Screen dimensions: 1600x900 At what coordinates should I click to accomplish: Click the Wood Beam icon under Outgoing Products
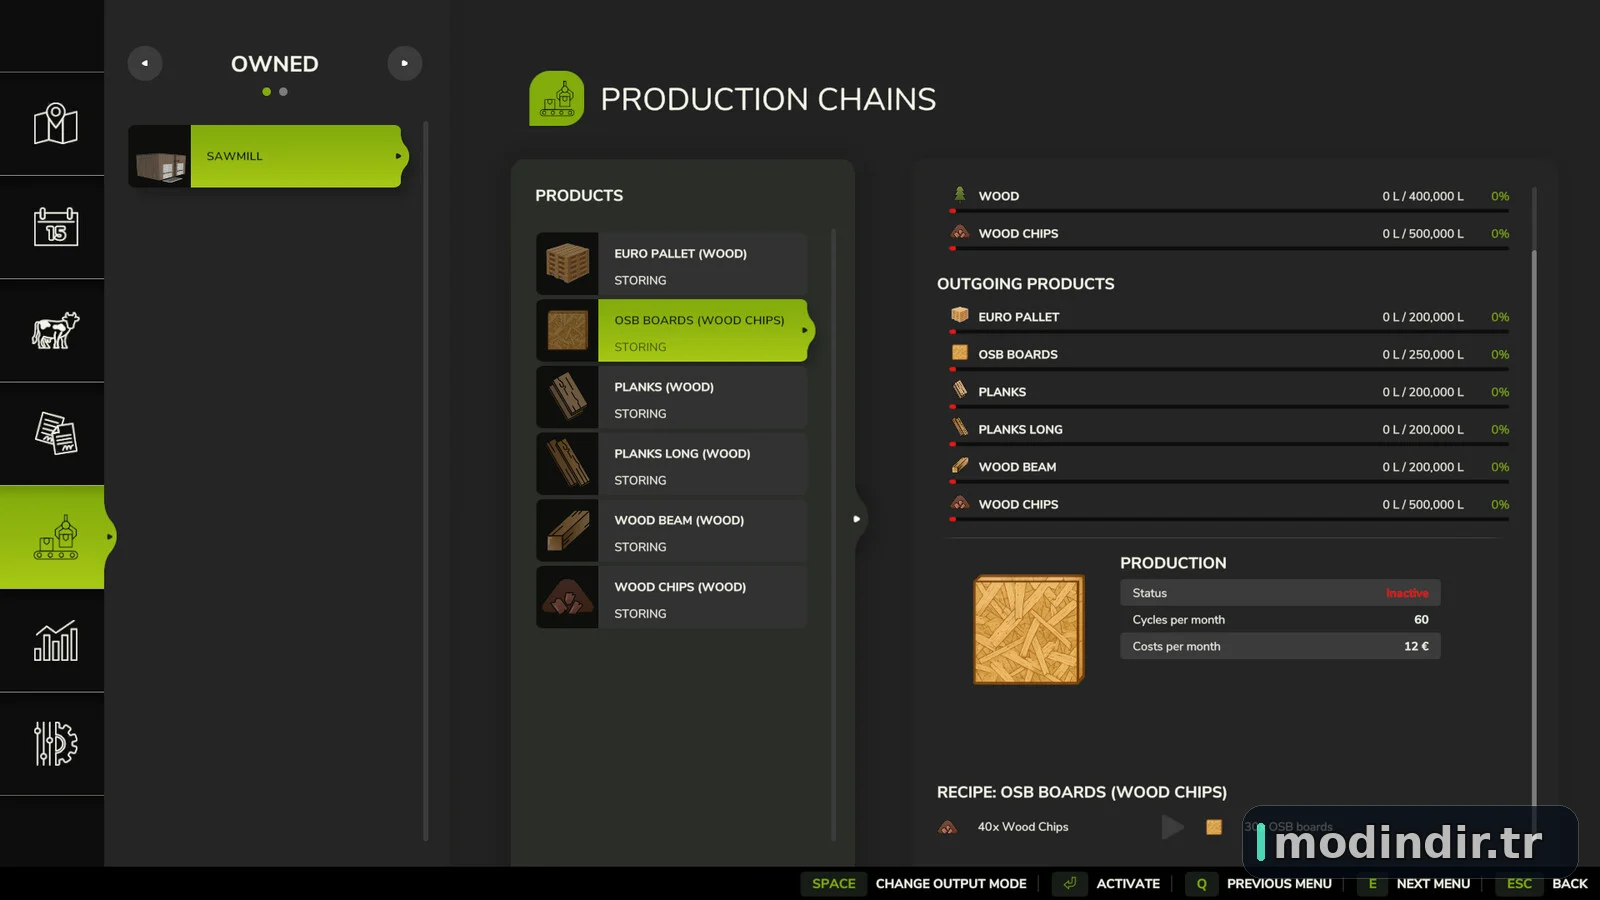point(960,465)
